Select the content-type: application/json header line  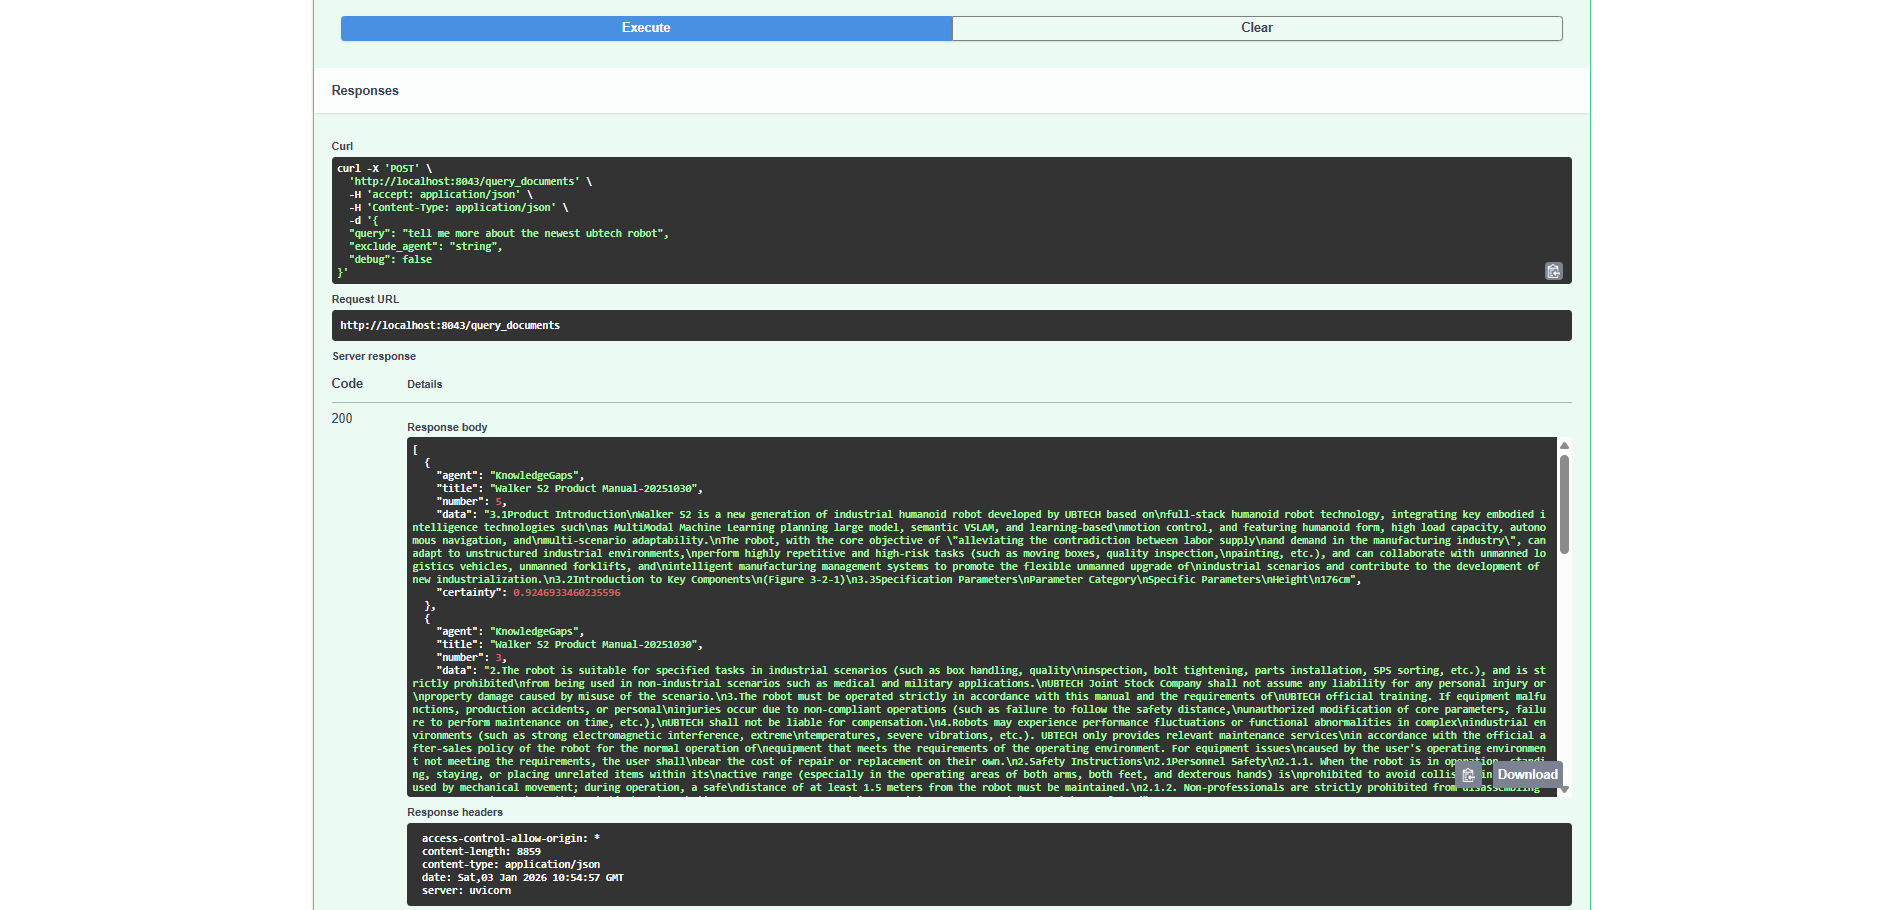[512, 864]
